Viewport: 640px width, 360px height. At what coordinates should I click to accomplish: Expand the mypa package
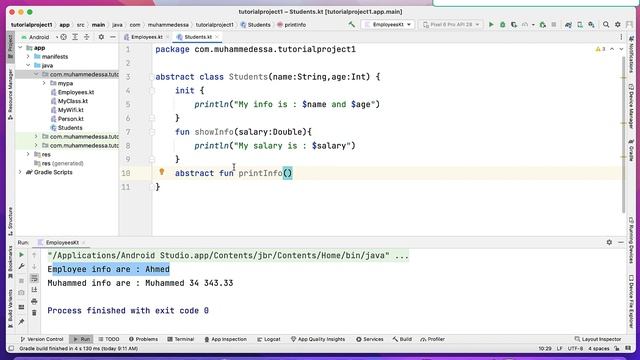(44, 83)
